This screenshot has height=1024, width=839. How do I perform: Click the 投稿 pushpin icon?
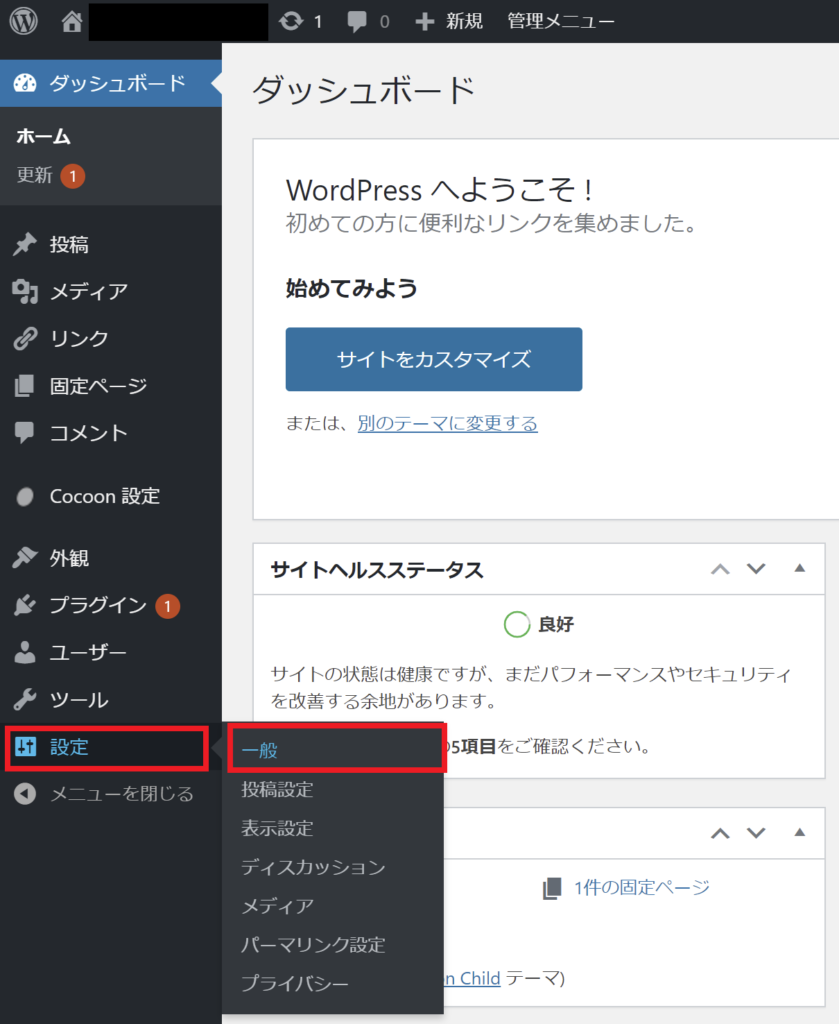click(25, 244)
